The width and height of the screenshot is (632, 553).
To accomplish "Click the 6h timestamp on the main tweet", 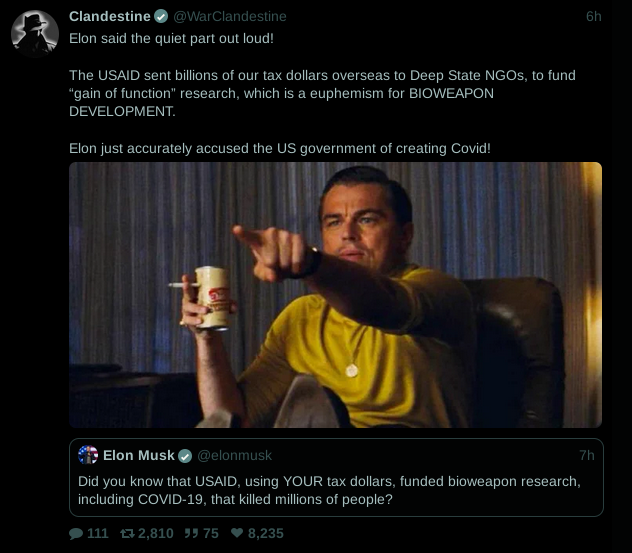I will (x=593, y=17).
